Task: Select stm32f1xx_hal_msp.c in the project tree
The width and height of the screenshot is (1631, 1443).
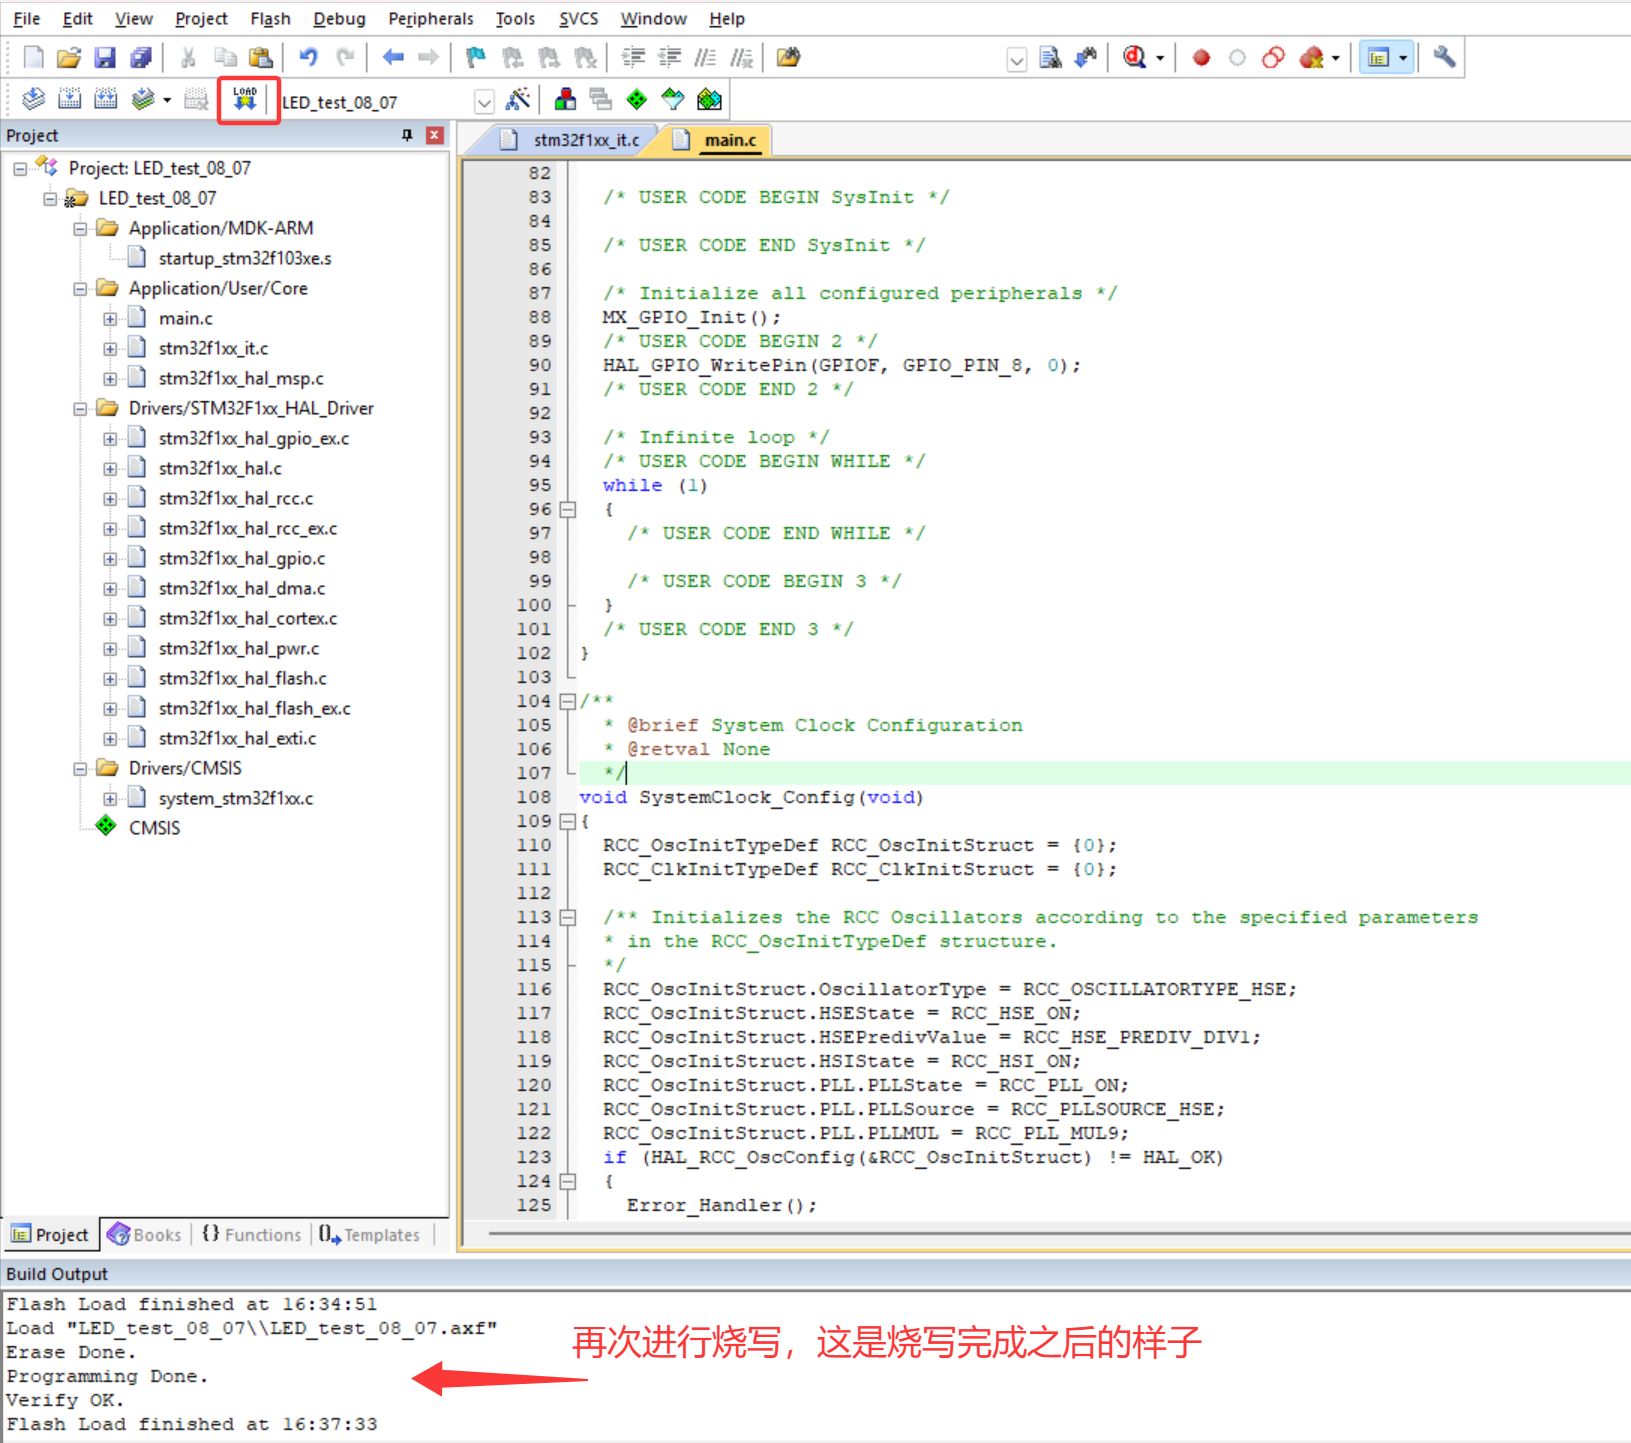Action: click(241, 379)
